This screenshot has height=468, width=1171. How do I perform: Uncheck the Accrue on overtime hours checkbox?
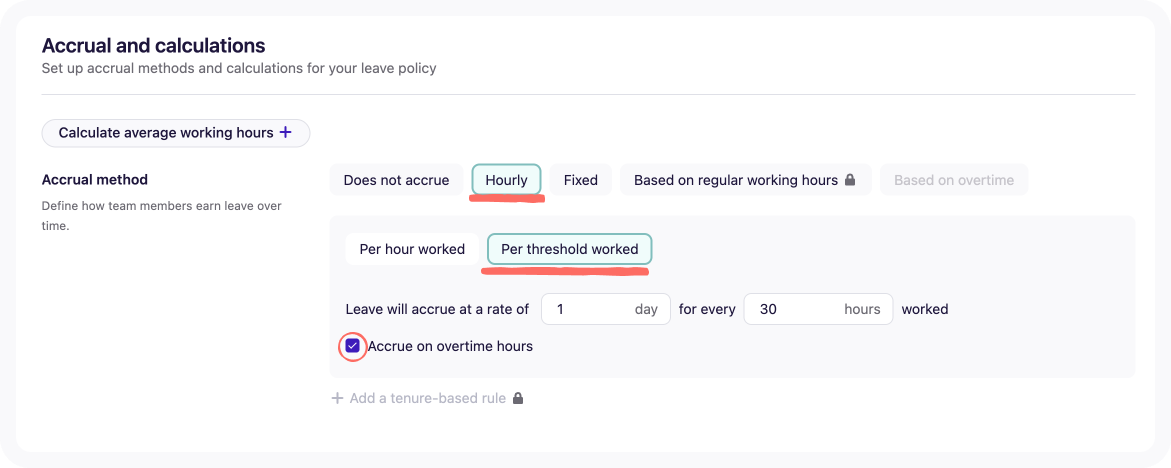352,346
